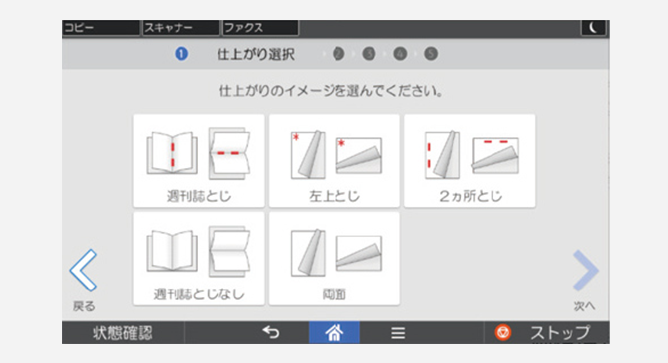
Task: Open the コピー tab
Action: pos(101,28)
